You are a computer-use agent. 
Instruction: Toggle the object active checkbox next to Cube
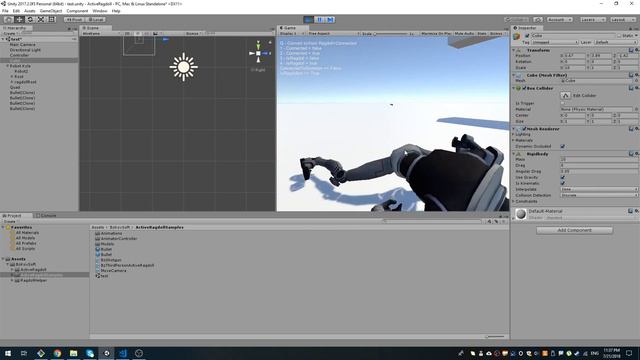527,36
